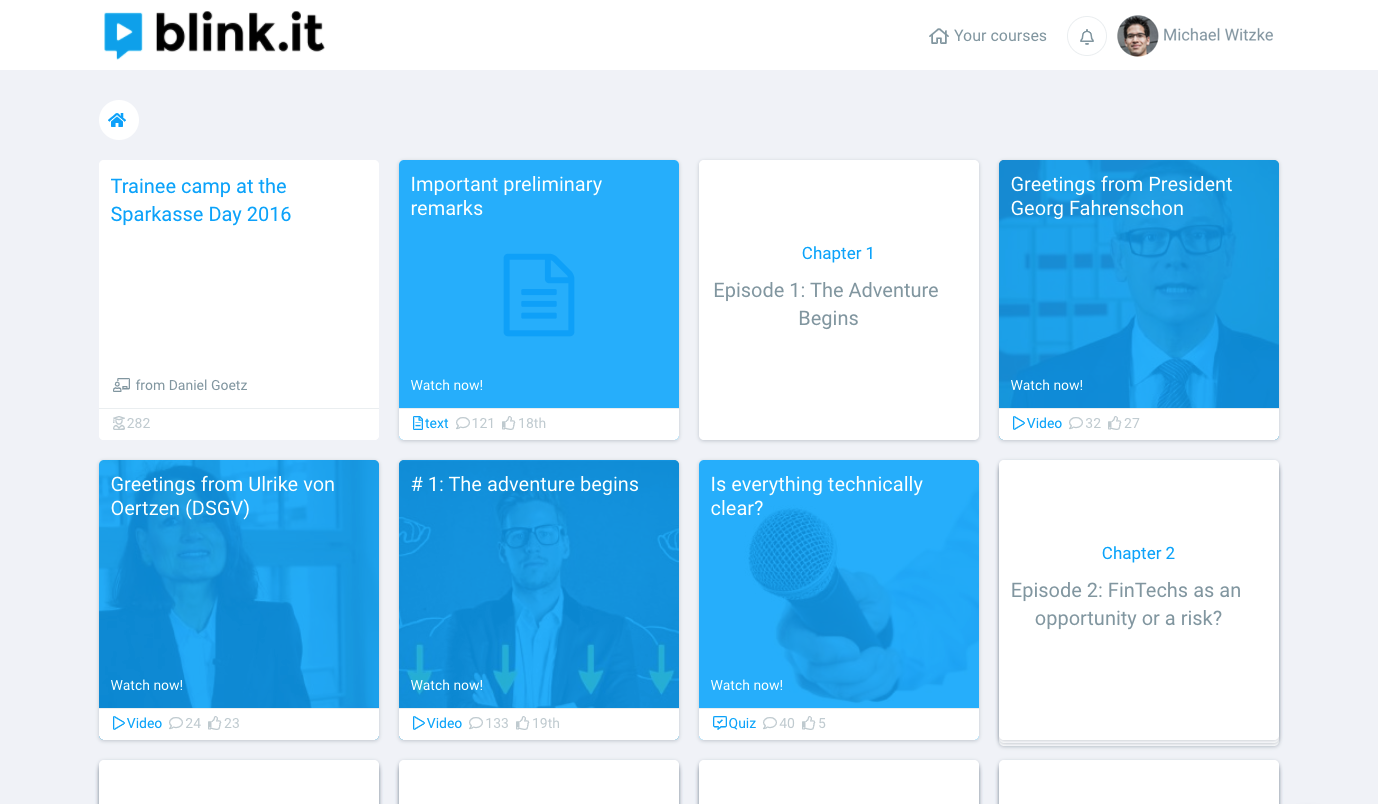Click comment icon showing 24

pyautogui.click(x=175, y=723)
